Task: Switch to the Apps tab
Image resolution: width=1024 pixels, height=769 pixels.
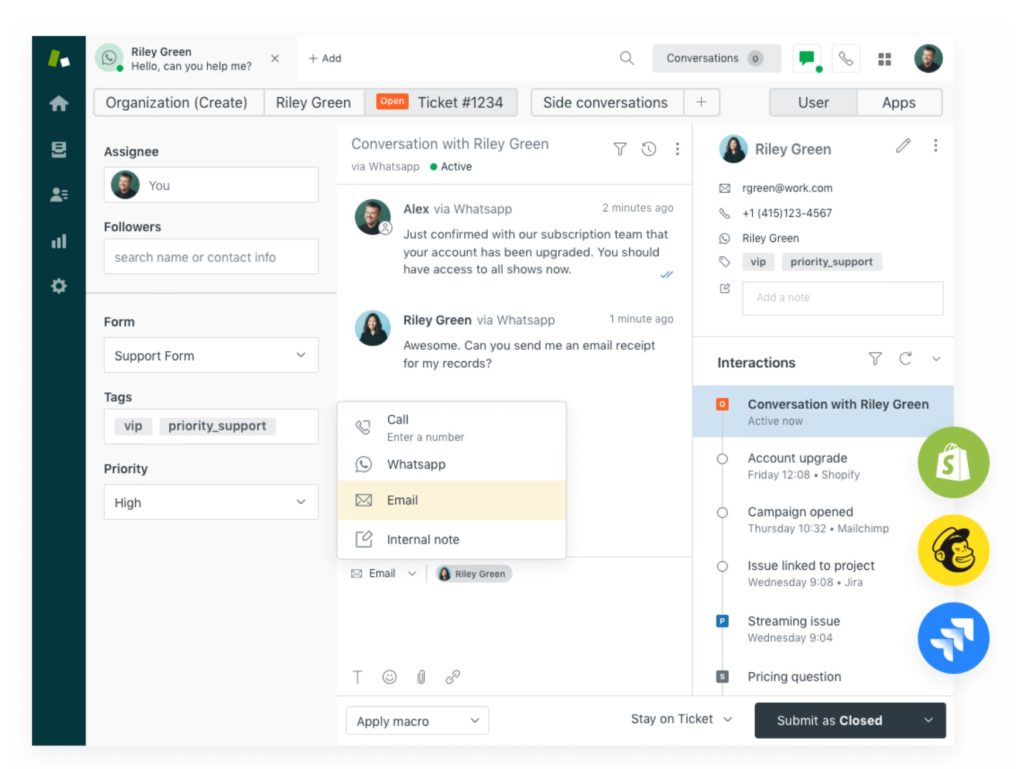Action: point(898,102)
